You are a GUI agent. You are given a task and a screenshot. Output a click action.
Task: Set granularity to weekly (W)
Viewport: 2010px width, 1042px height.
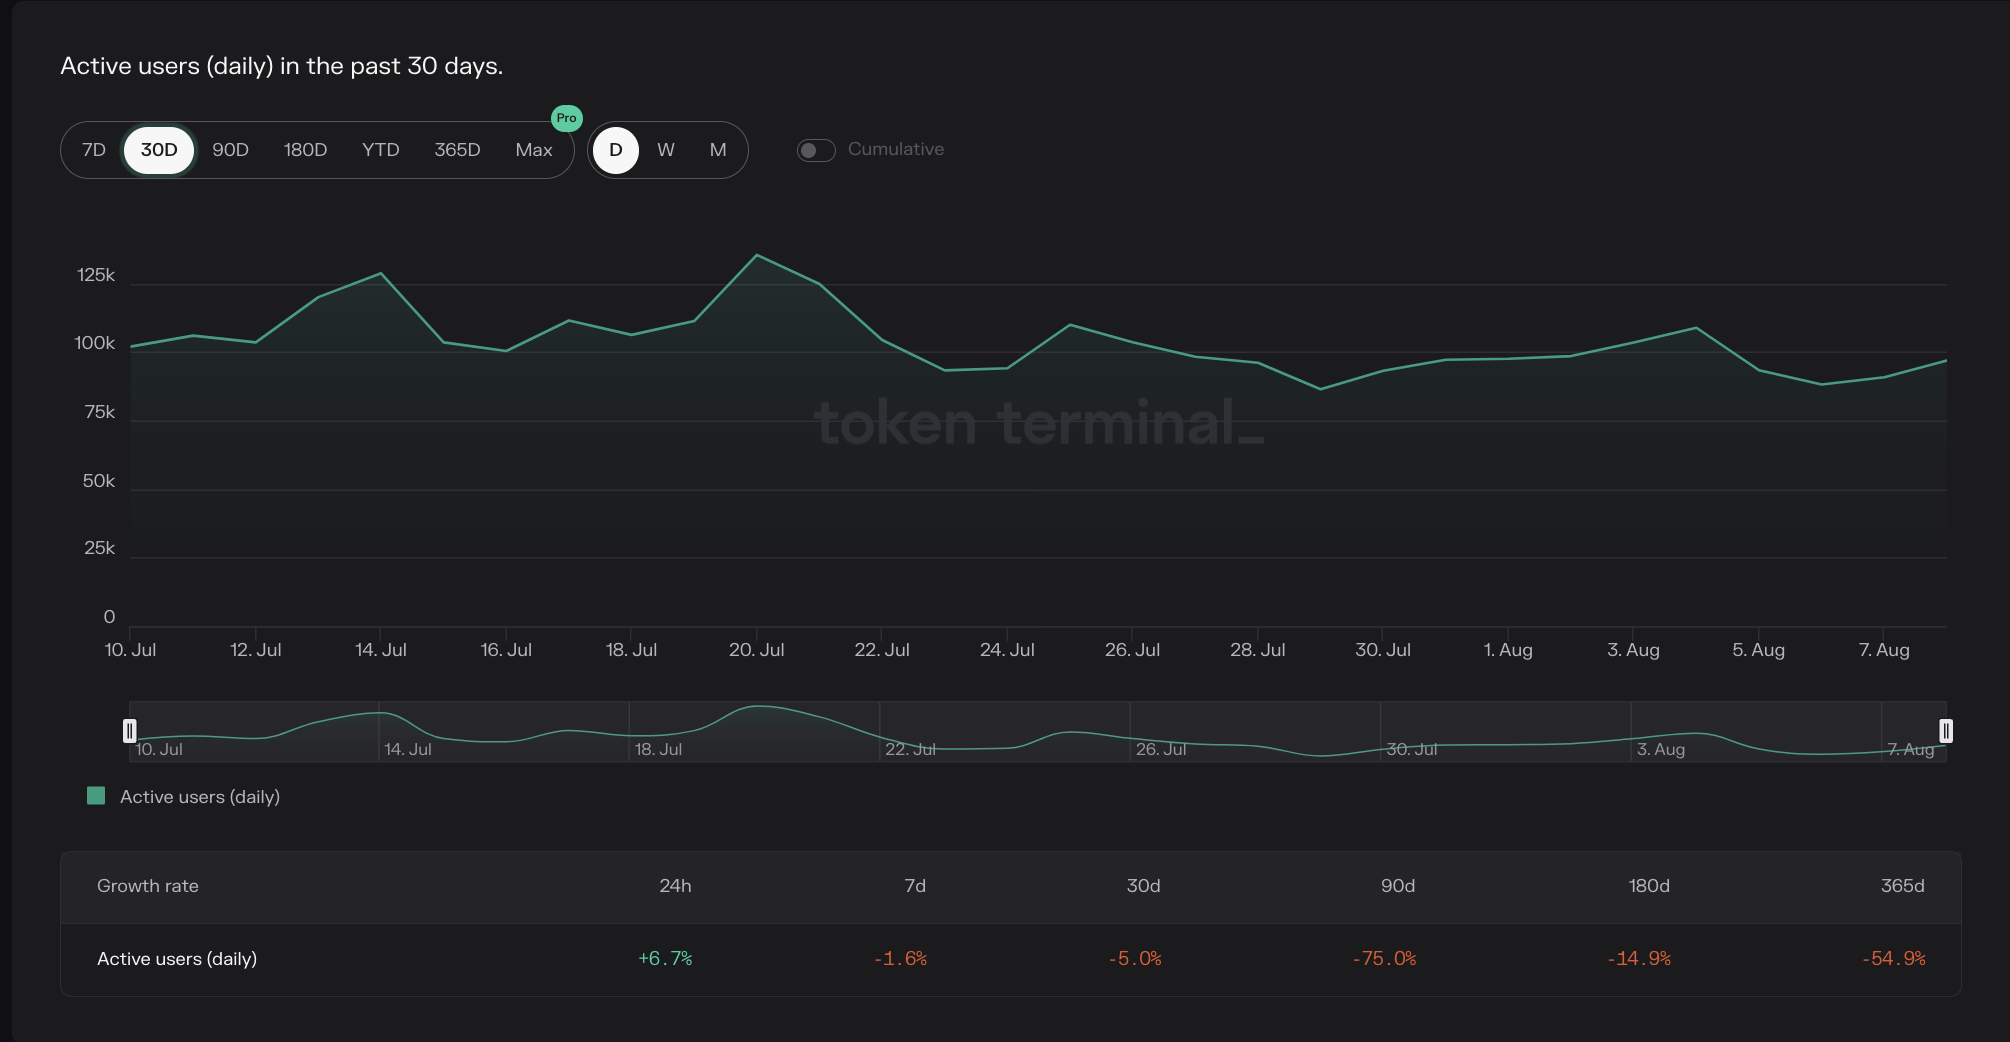(x=666, y=150)
